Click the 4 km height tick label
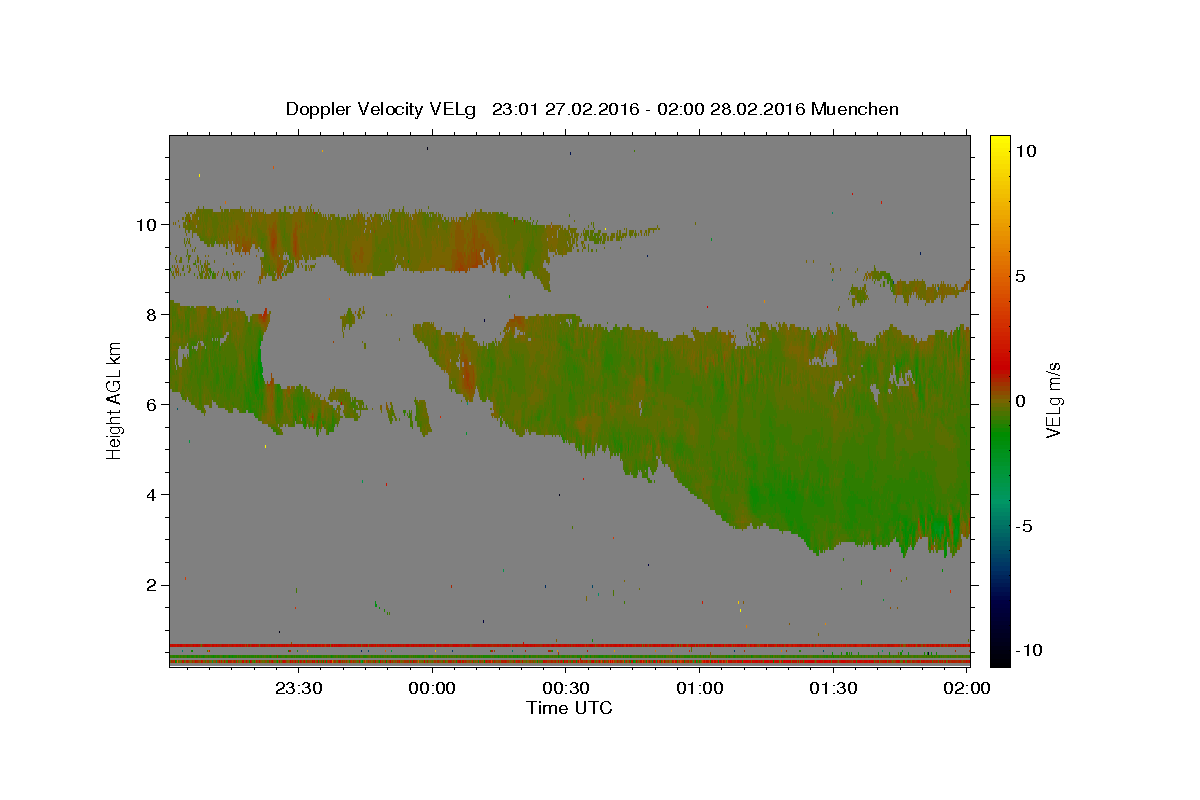 pos(152,495)
